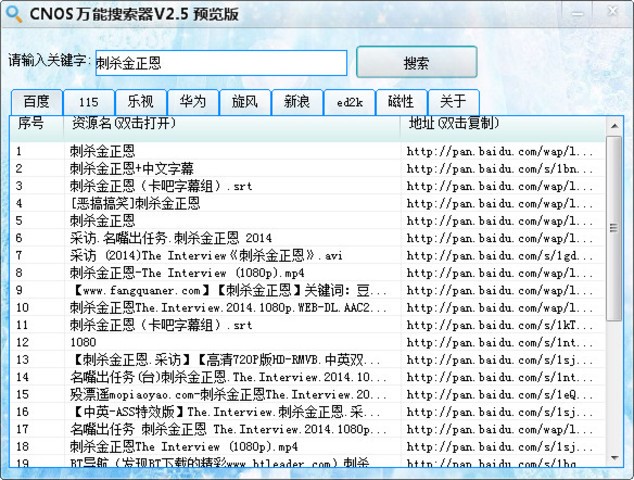Select row 15 mopiaoyao.com entry
This screenshot has height=480, width=634.
pos(228,395)
